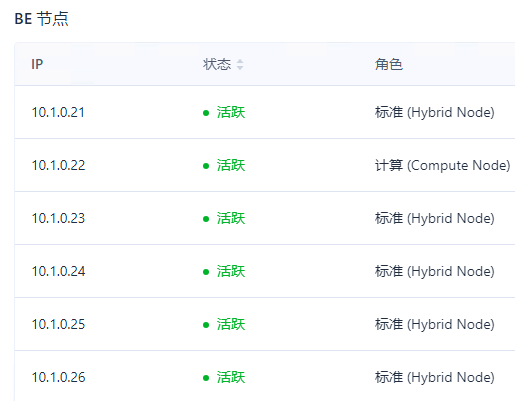Click green status dot for 10.1.0.24
Screen dimensions: 515x401
coord(206,272)
